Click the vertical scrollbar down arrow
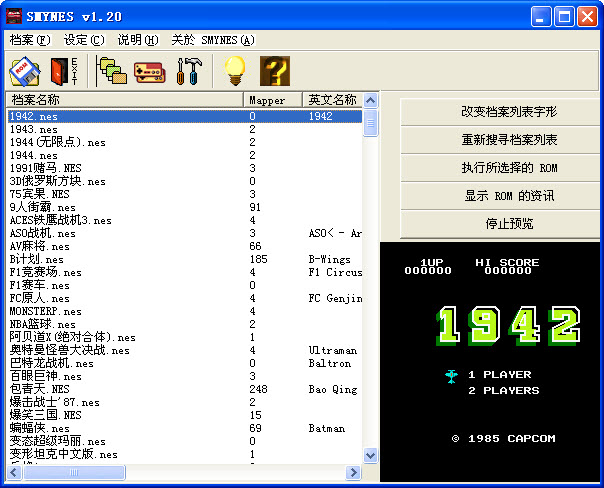This screenshot has height=488, width=604. click(x=371, y=455)
